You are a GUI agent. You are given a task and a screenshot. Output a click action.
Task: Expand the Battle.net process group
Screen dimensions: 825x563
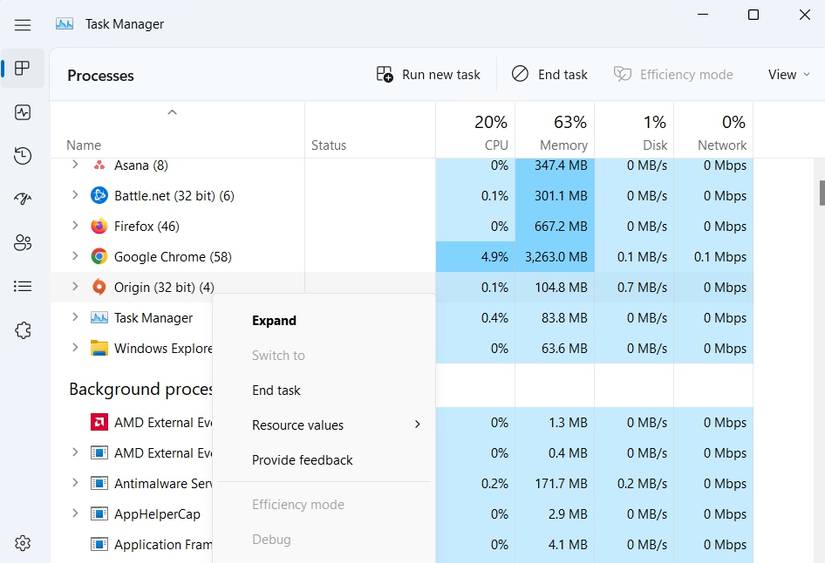point(75,196)
